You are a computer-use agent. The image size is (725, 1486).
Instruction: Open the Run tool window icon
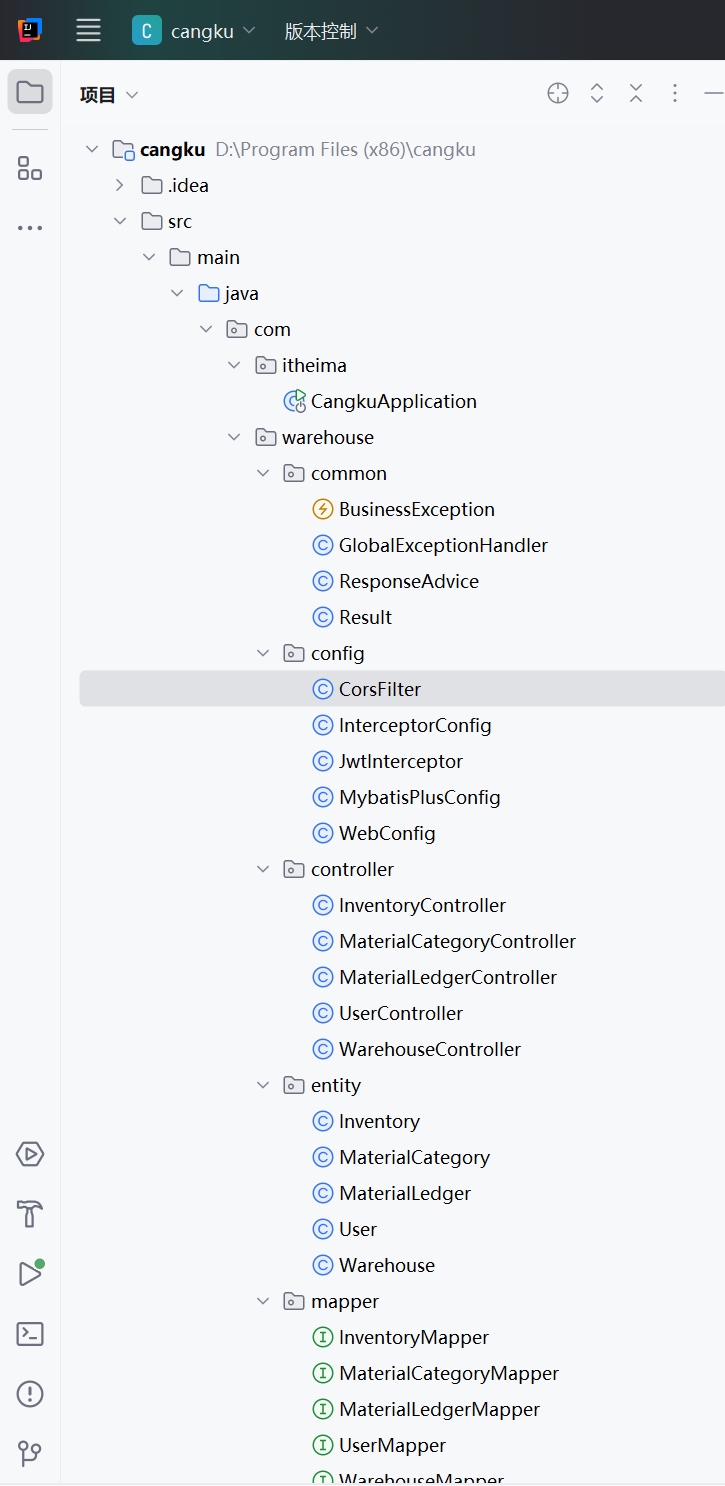pyautogui.click(x=30, y=1274)
